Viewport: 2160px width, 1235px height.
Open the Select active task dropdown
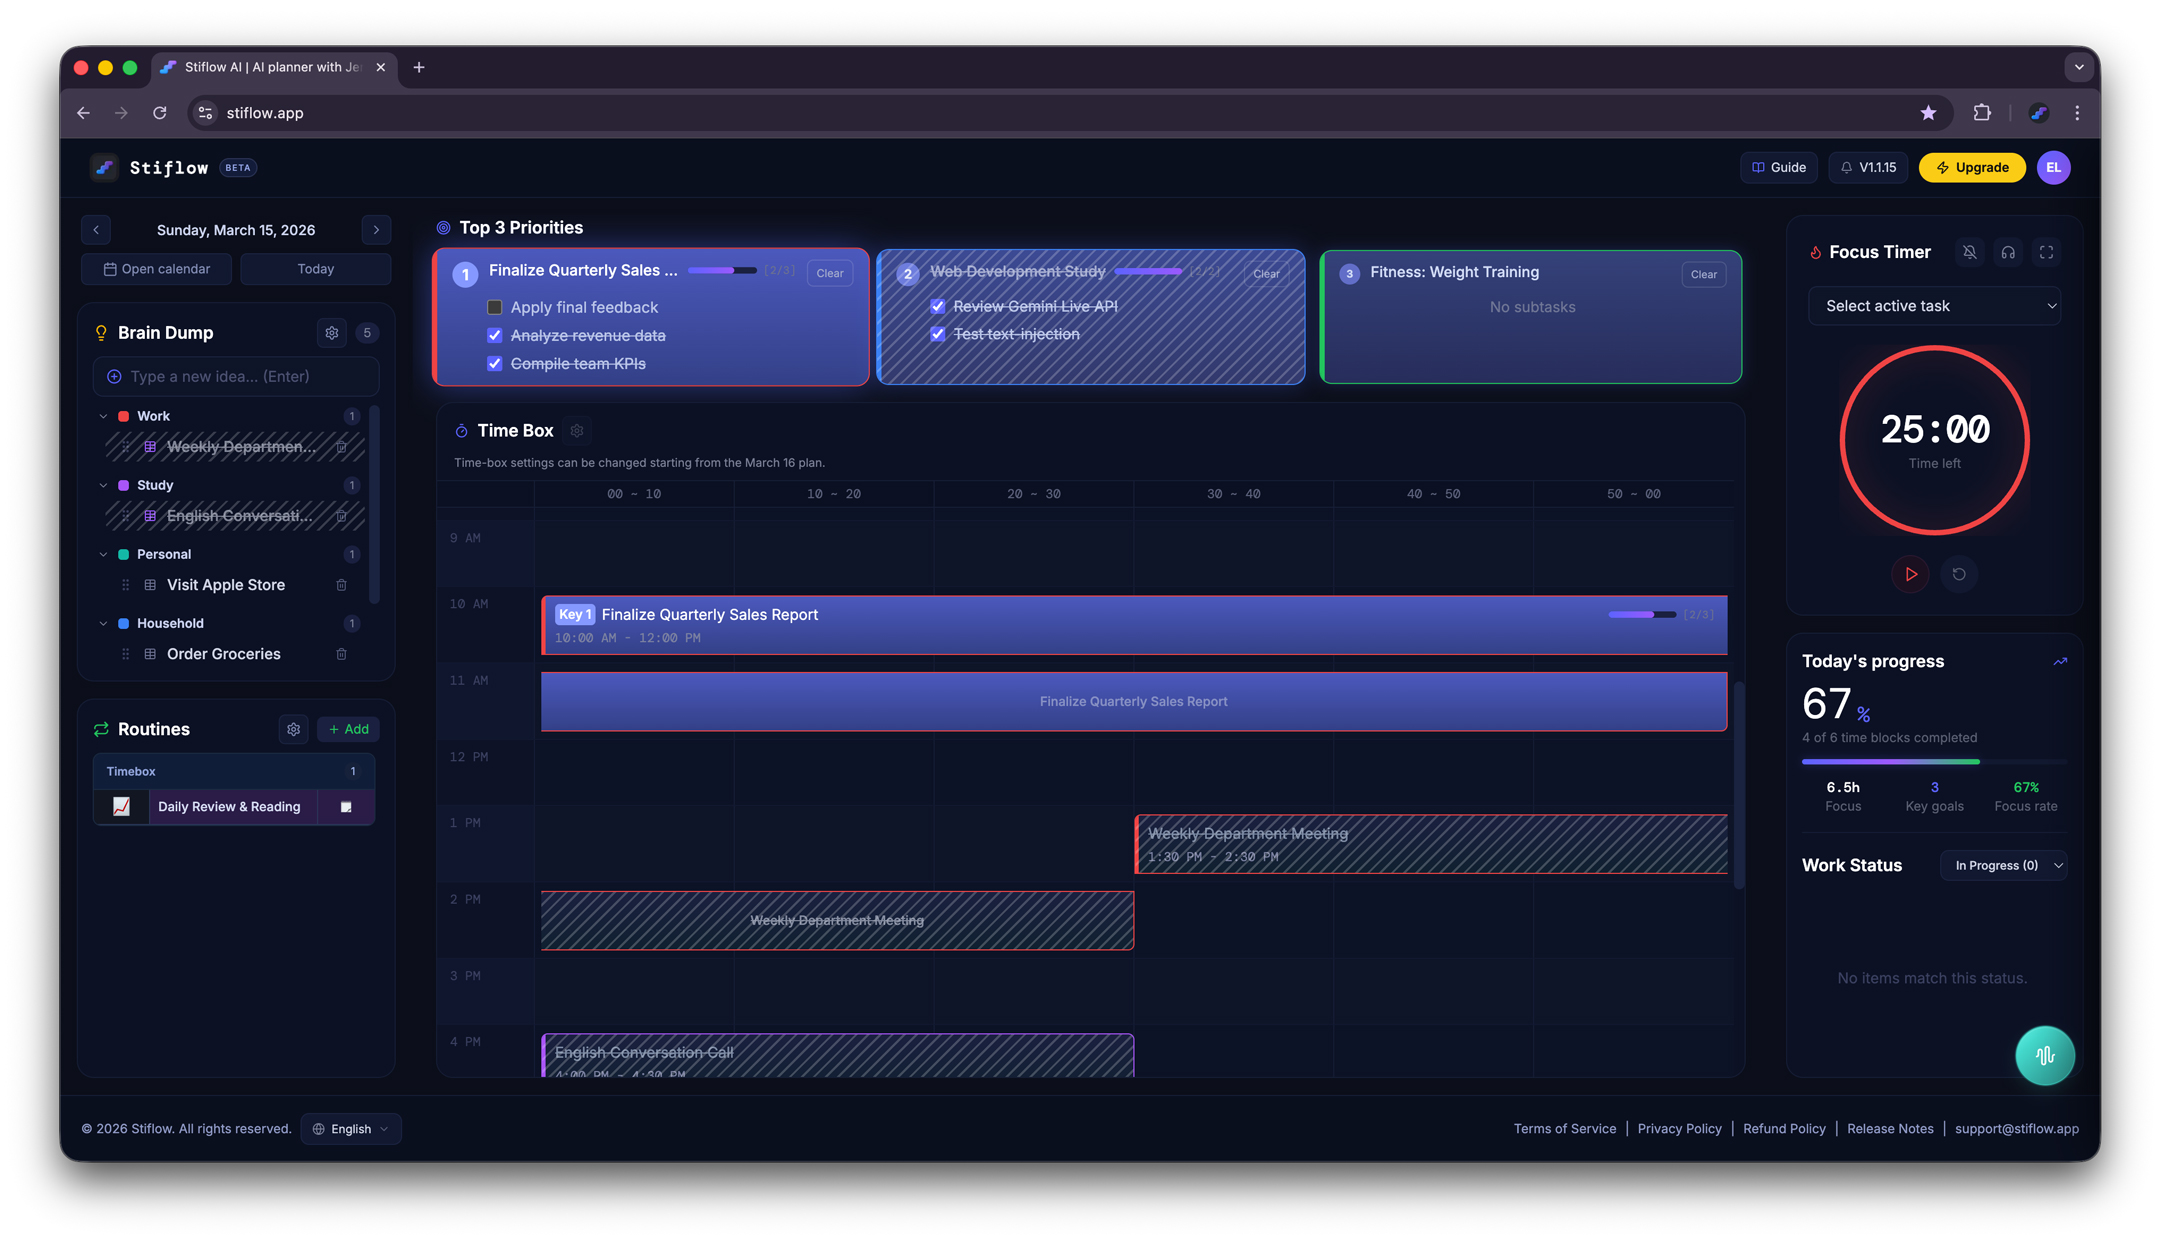[1934, 306]
